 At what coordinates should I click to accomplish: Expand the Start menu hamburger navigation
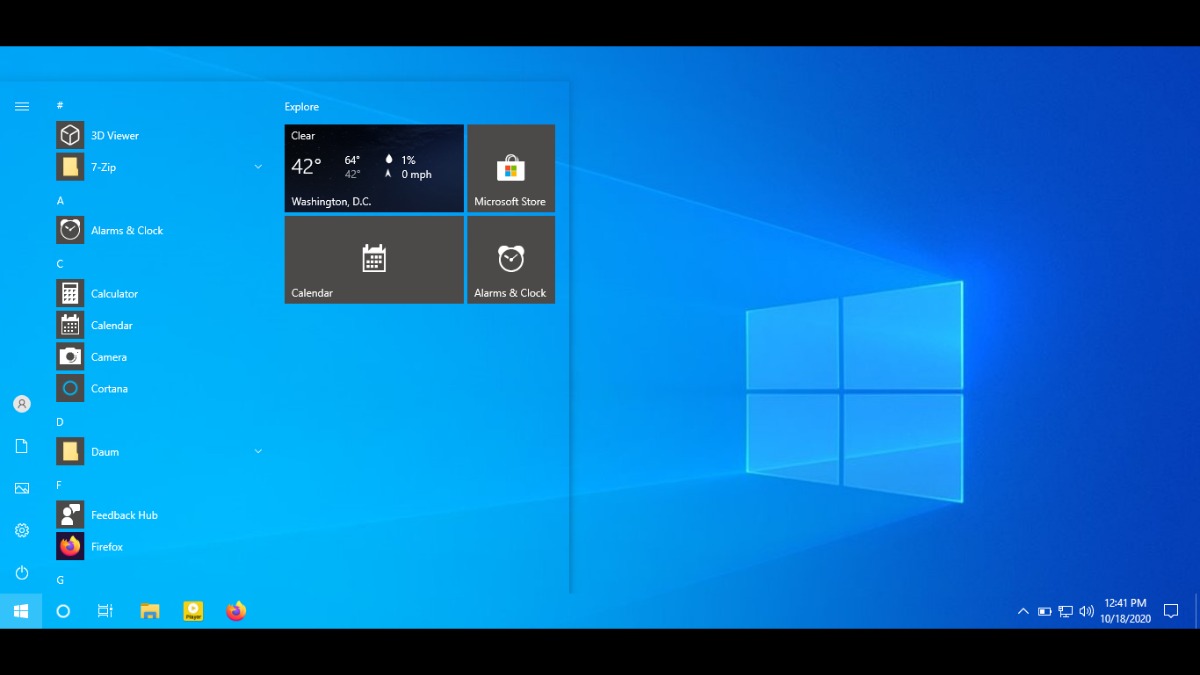[x=21, y=105]
